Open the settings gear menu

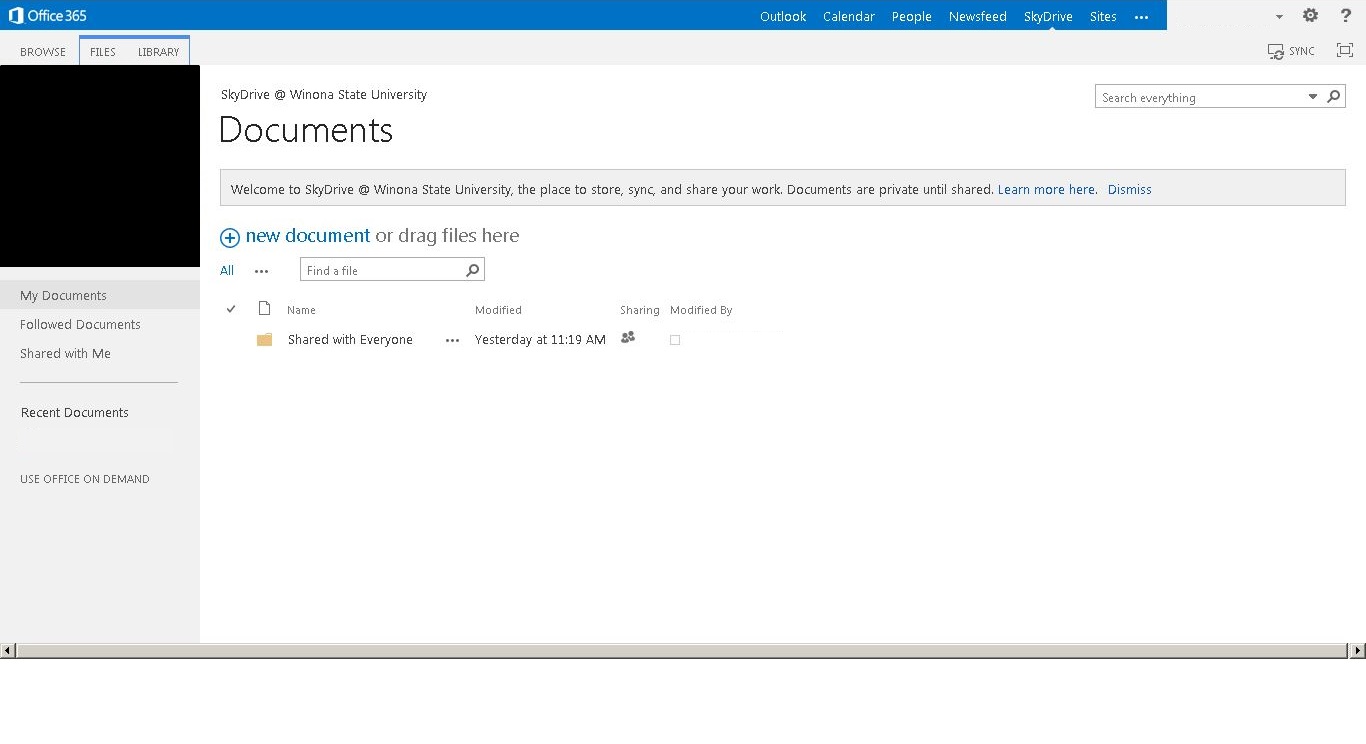(x=1310, y=16)
